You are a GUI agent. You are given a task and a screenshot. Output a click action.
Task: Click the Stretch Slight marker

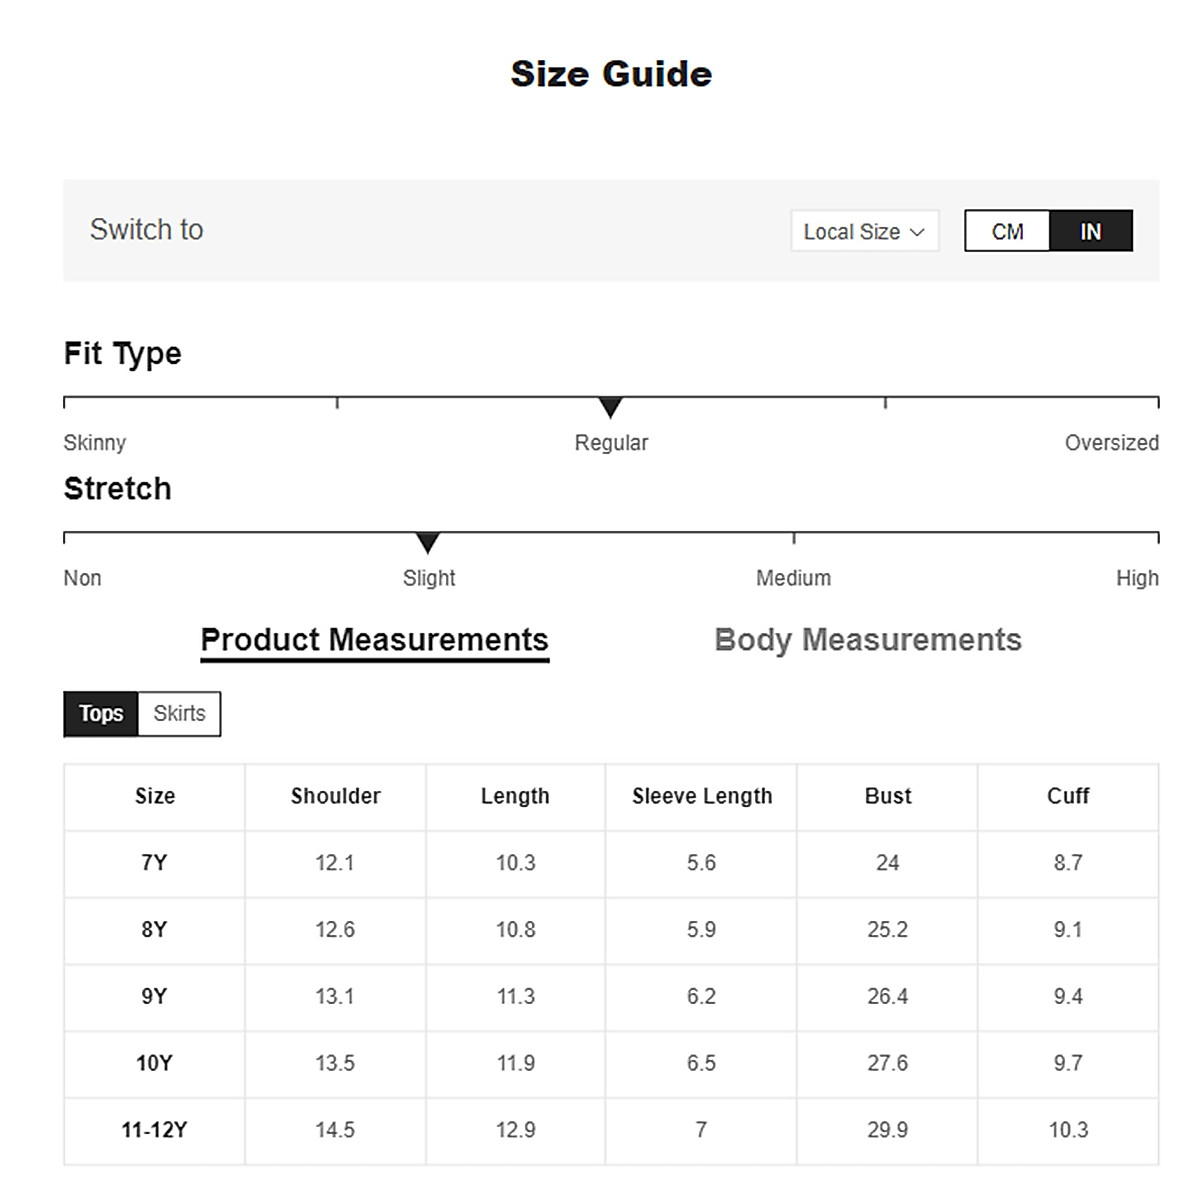pos(428,543)
